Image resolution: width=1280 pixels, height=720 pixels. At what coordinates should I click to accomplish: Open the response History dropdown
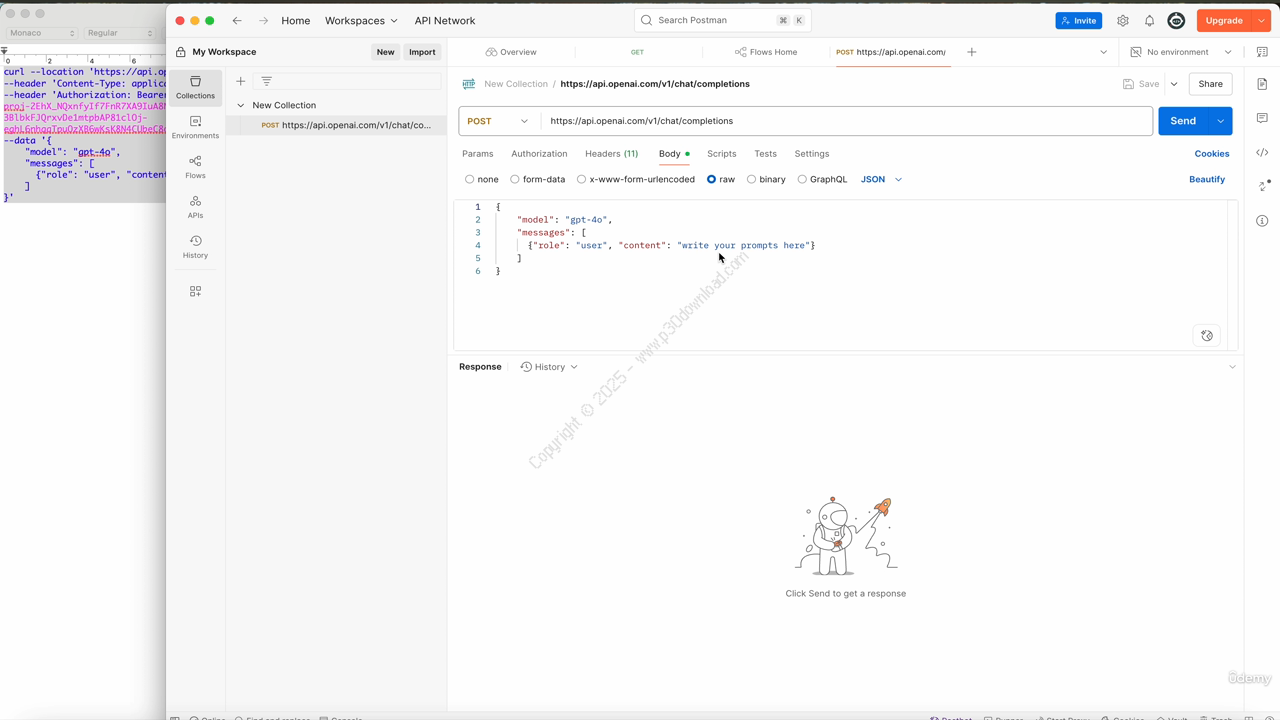[x=549, y=367]
